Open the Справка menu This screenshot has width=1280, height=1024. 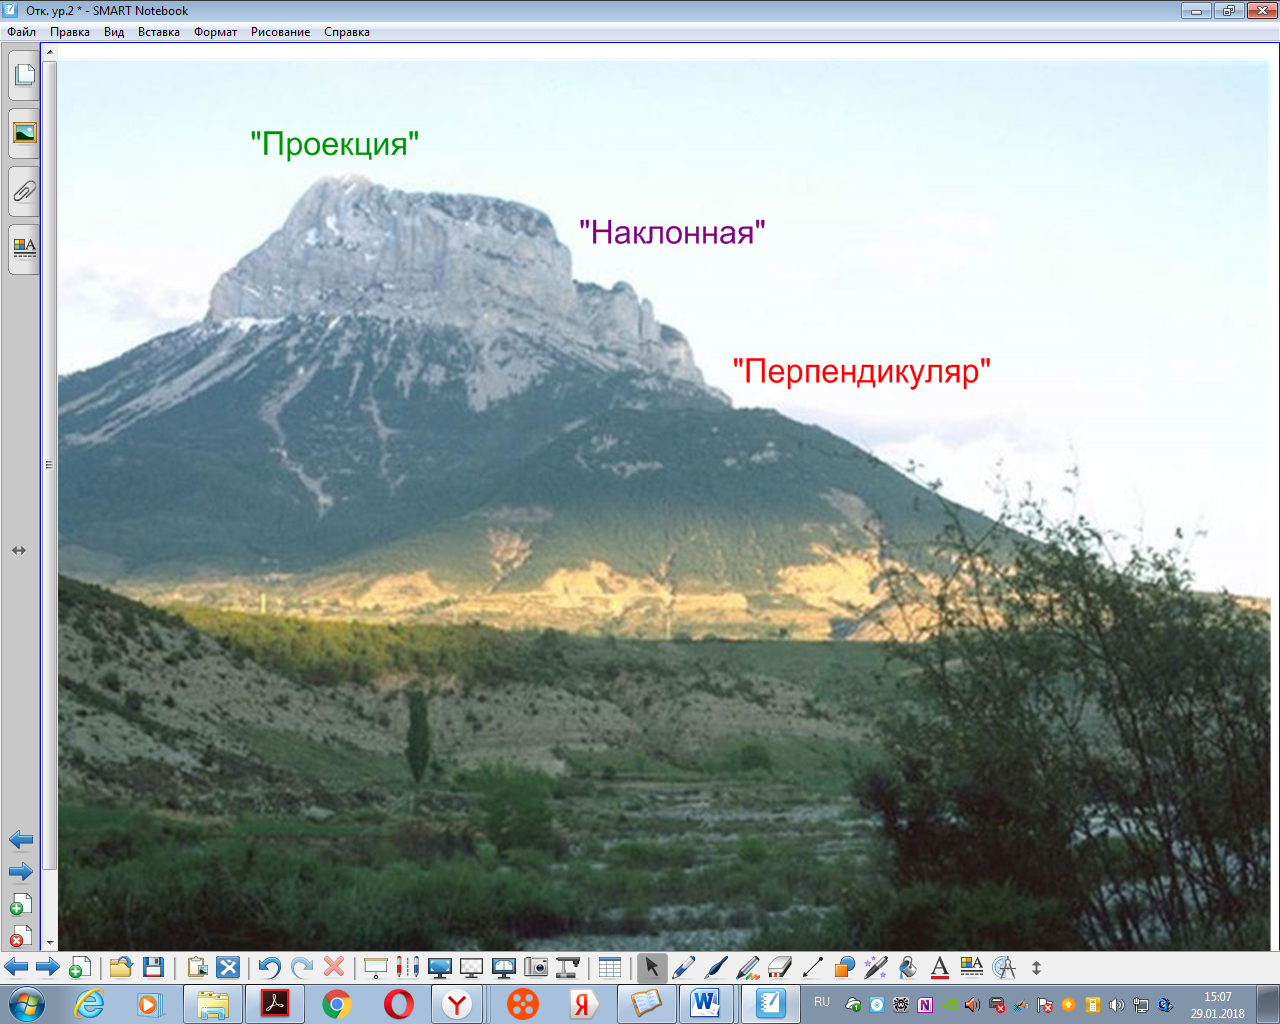click(x=347, y=32)
